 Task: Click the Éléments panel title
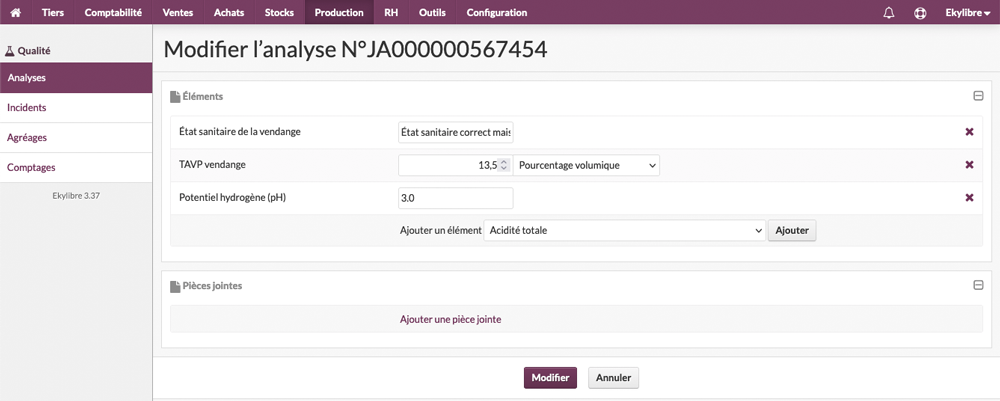pos(202,96)
